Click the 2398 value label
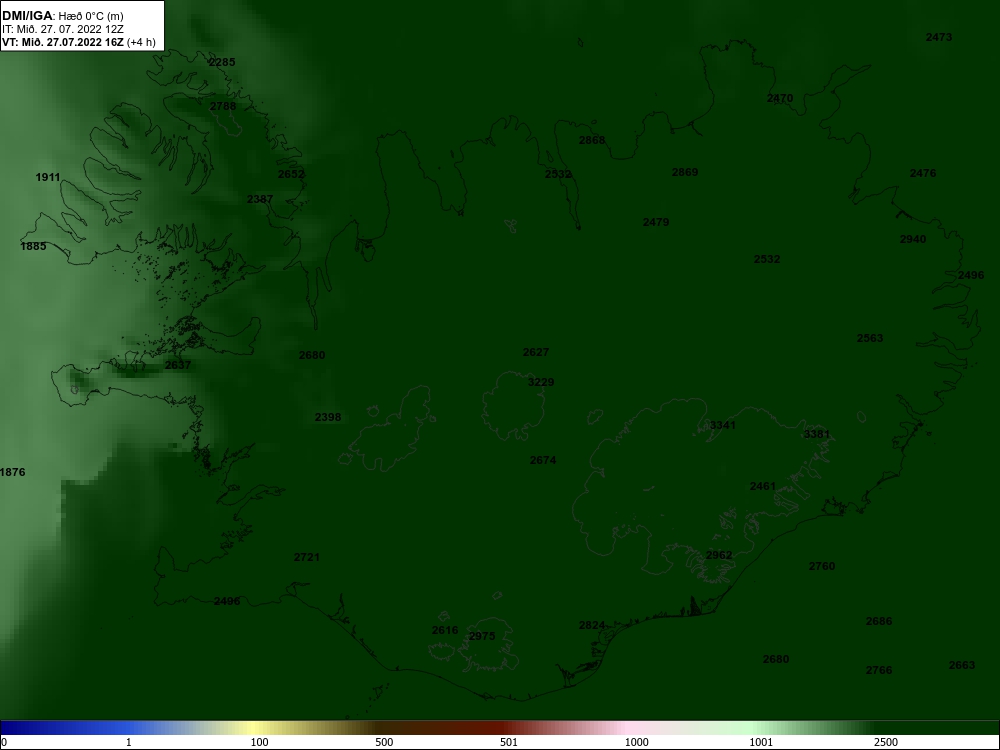The width and height of the screenshot is (1000, 750). pos(328,417)
